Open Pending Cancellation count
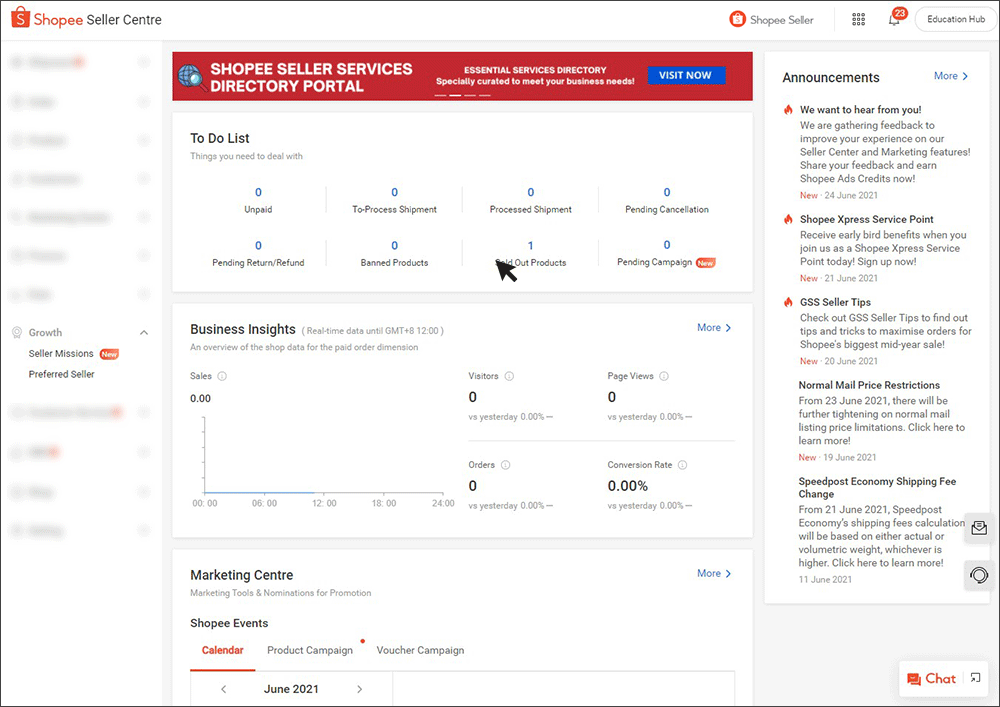The image size is (1000, 707). [x=667, y=193]
